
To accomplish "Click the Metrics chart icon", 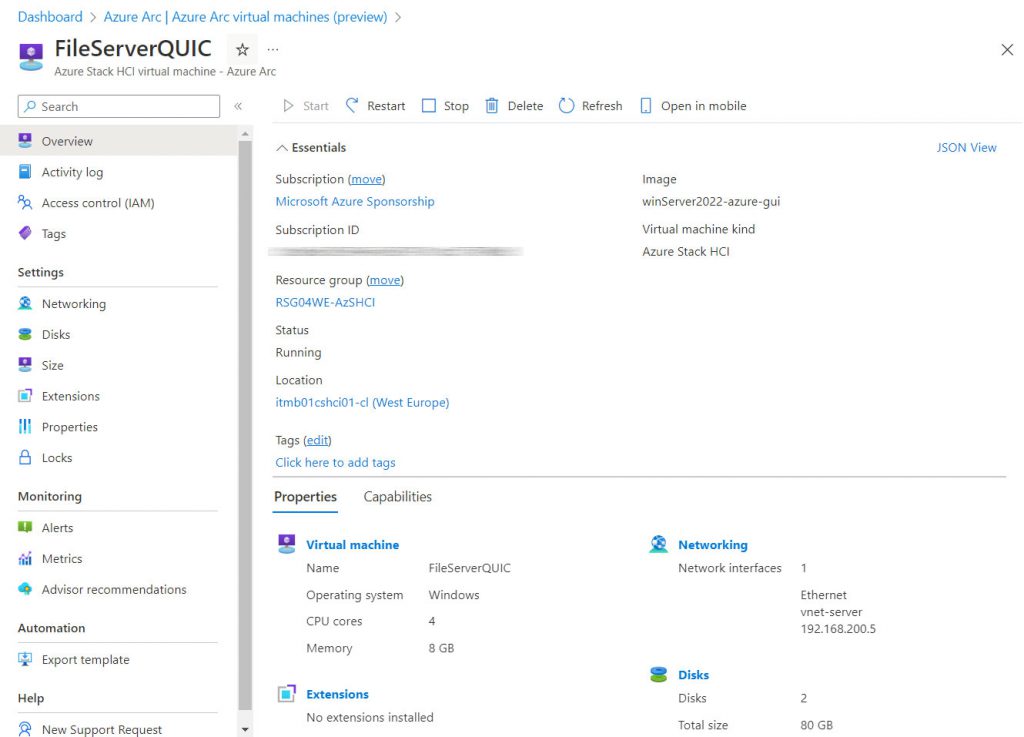I will [25, 558].
